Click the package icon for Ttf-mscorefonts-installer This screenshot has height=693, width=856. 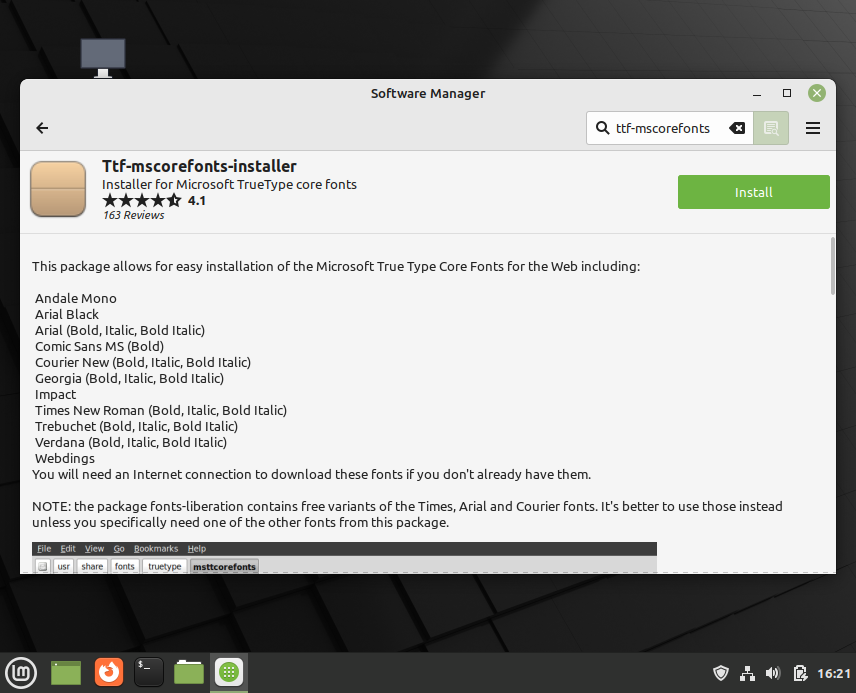point(58,189)
